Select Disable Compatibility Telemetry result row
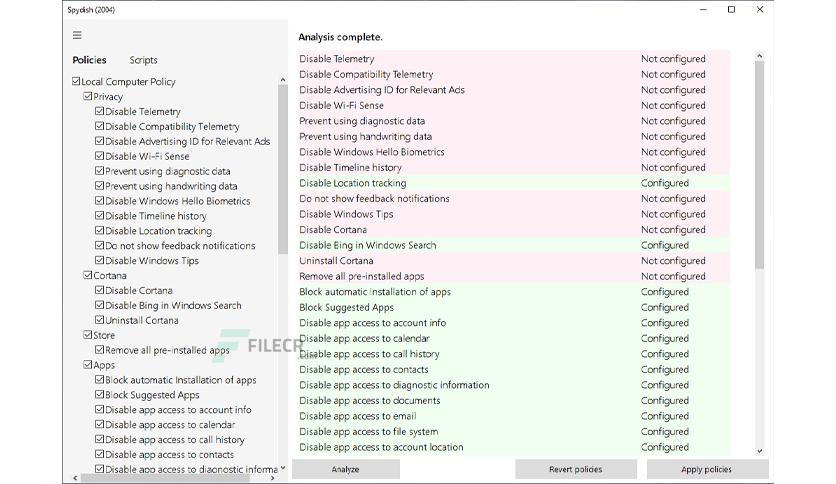 point(513,74)
